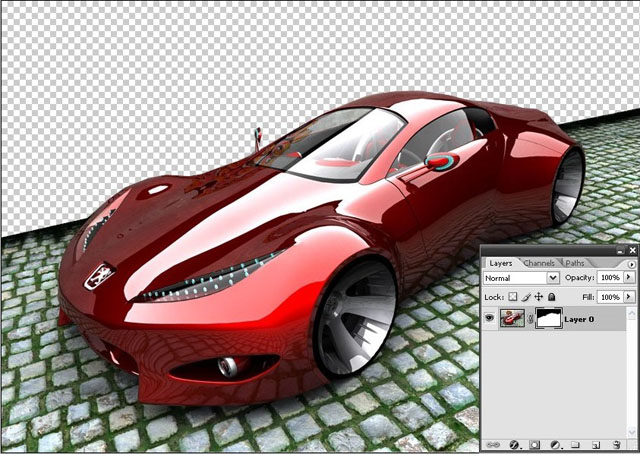This screenshot has height=454, width=640.
Task: Open the new adjustment layer icon
Action: point(556,445)
